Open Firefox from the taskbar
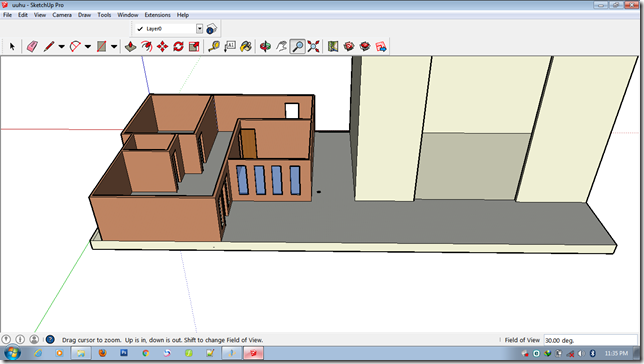Image resolution: width=644 pixels, height=364 pixels. [x=102, y=353]
